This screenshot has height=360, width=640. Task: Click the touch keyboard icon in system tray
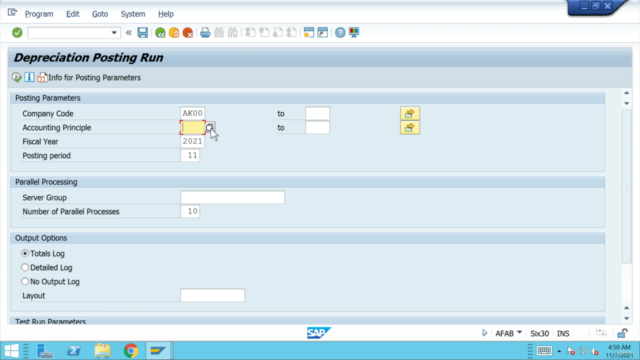click(x=544, y=351)
